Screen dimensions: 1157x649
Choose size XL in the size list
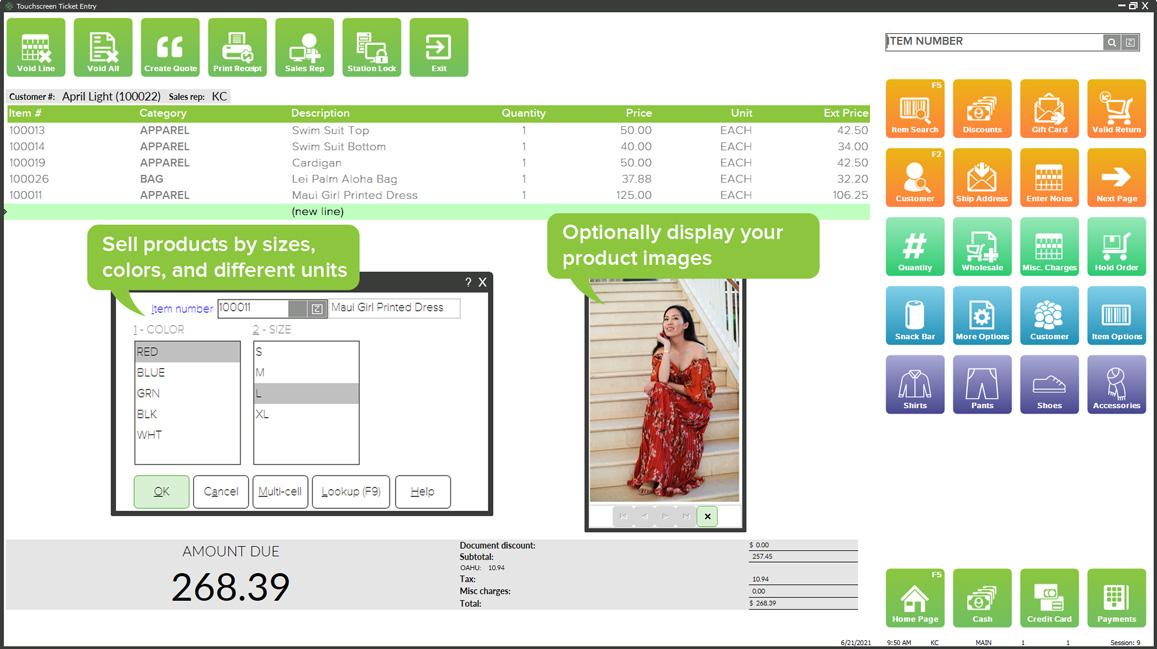[262, 414]
